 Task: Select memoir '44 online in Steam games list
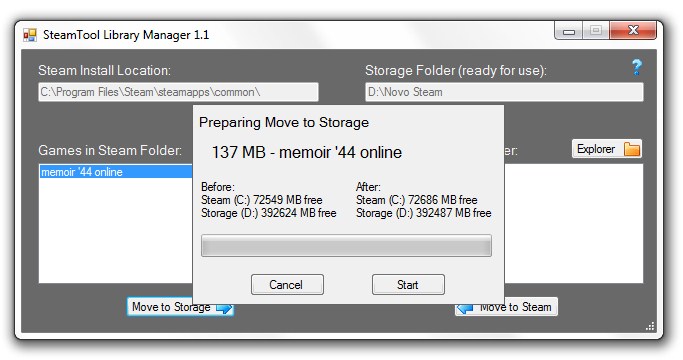pos(116,172)
